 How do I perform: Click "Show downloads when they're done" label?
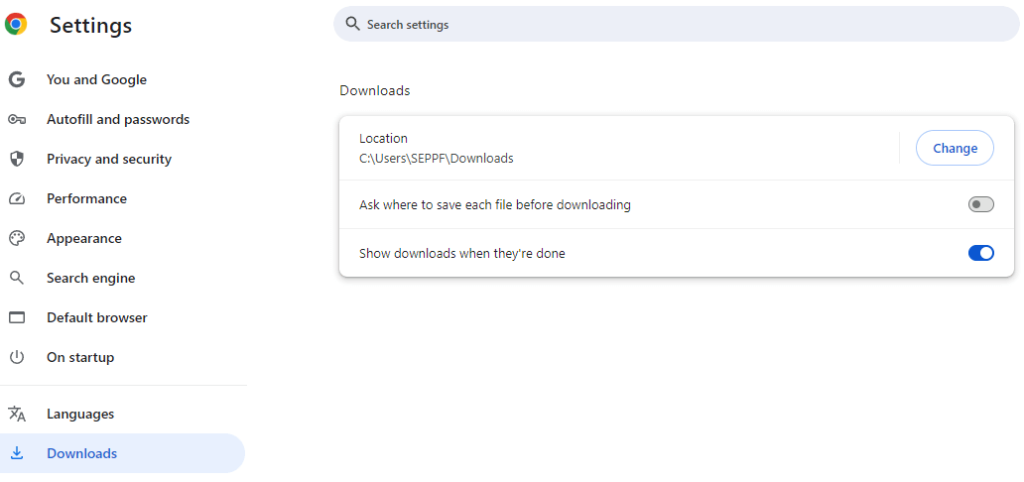click(x=462, y=253)
